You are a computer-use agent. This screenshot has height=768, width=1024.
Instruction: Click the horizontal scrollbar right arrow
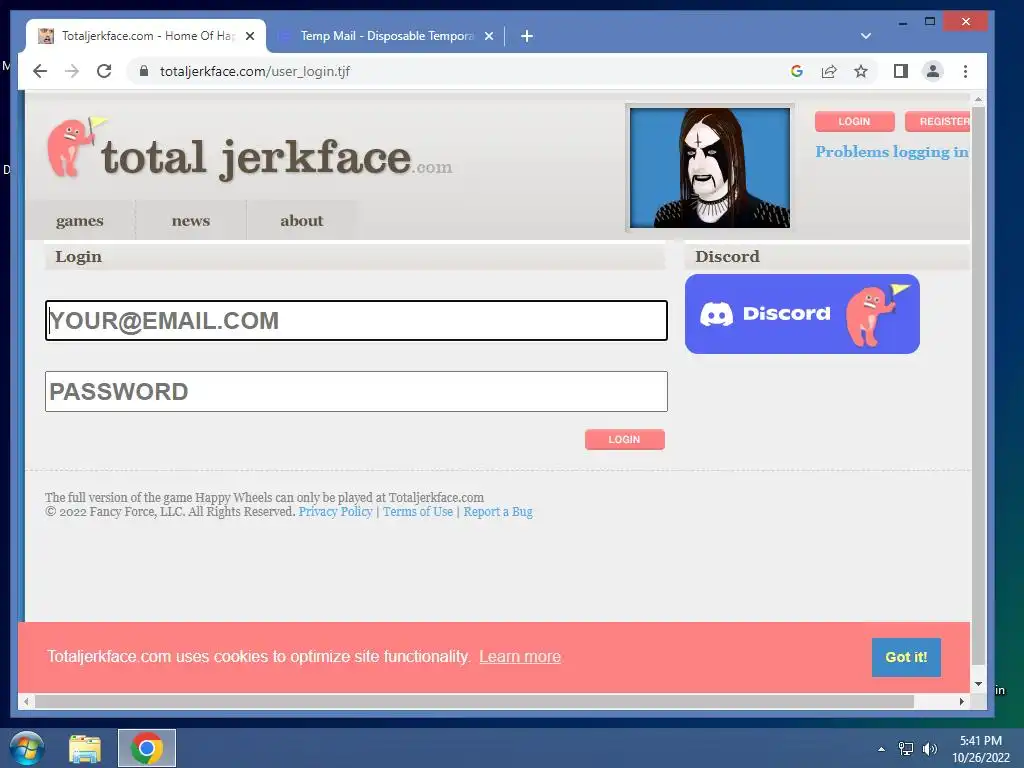(962, 701)
